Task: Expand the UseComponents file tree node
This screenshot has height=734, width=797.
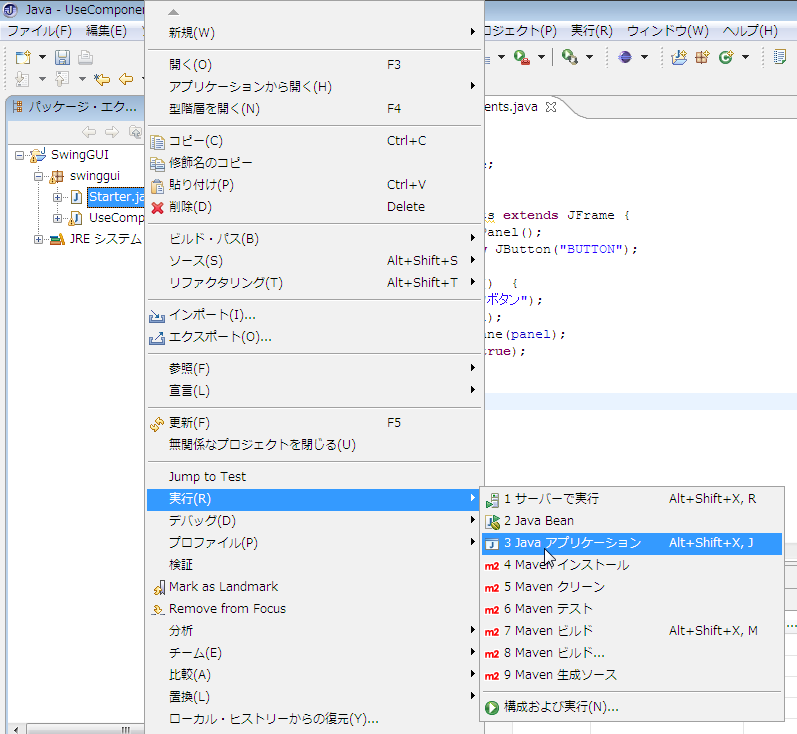Action: [58, 218]
